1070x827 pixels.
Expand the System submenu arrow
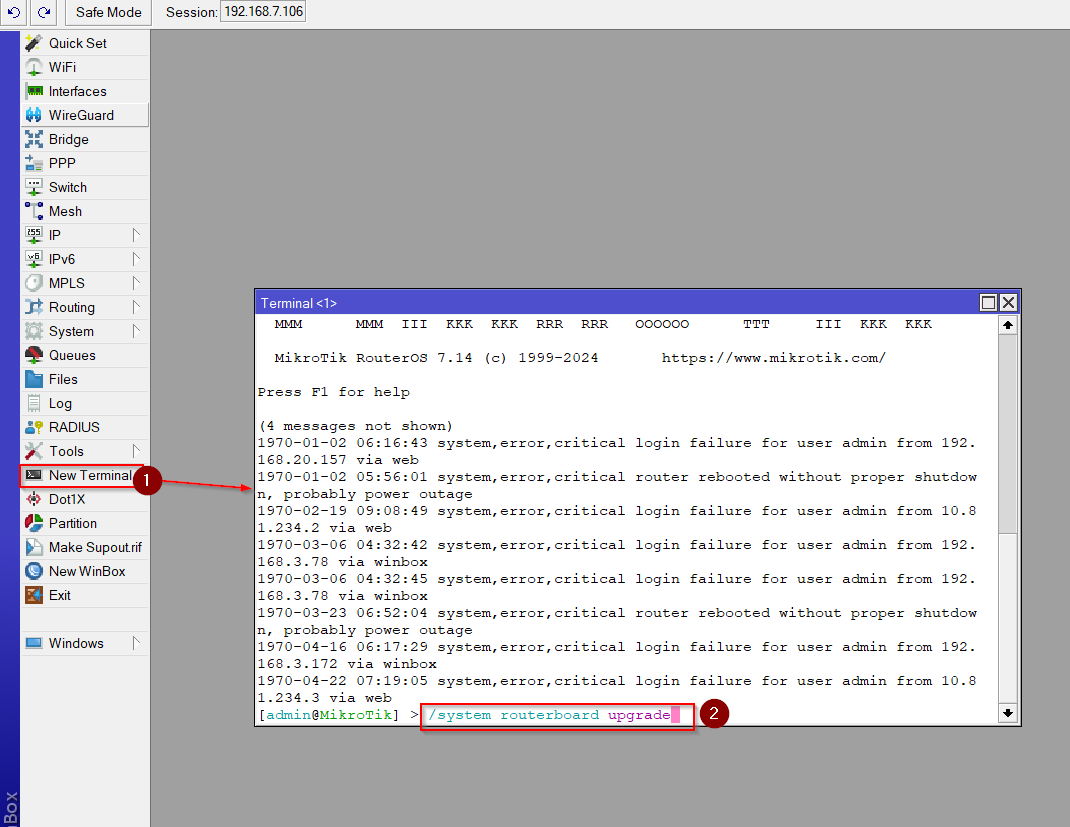point(136,332)
